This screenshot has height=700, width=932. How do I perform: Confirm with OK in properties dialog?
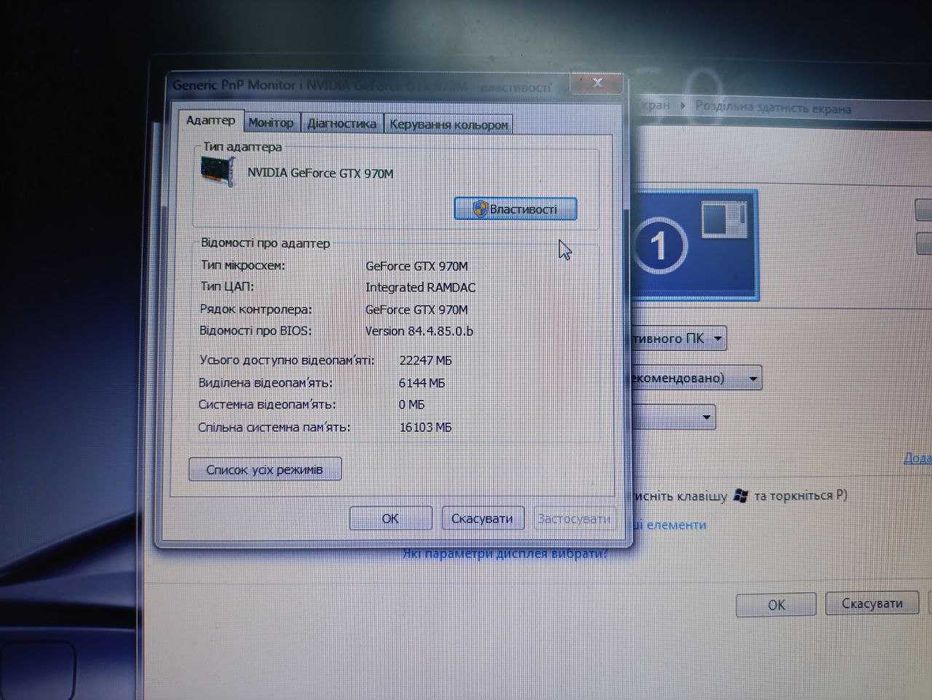click(x=390, y=519)
